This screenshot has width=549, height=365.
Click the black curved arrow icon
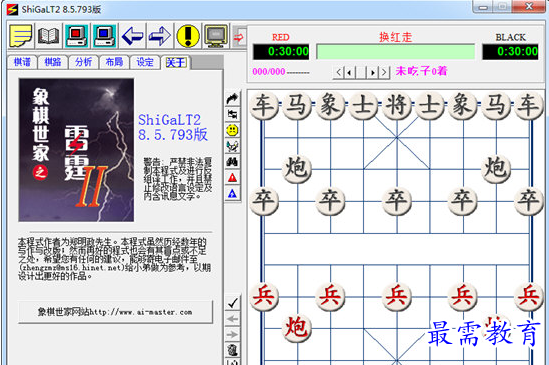point(232,98)
